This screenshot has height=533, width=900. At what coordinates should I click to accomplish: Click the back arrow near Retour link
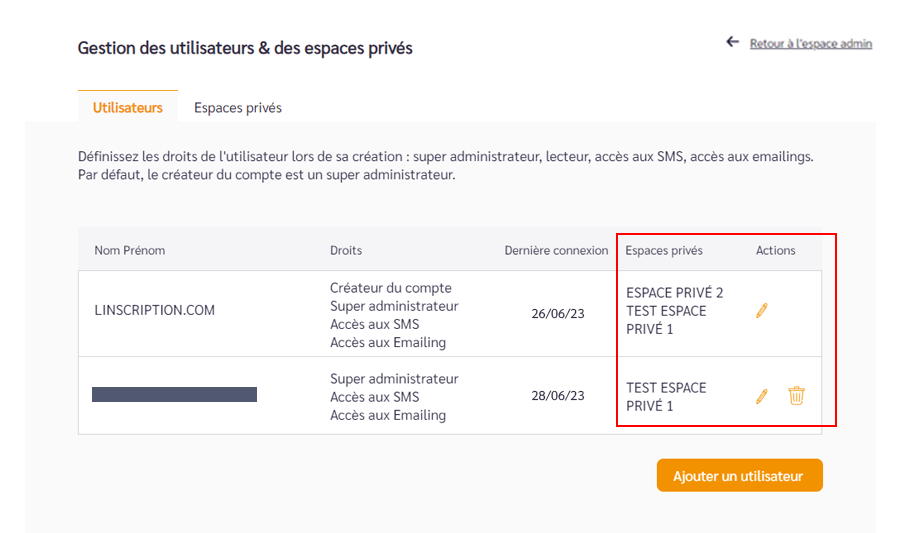click(x=732, y=42)
